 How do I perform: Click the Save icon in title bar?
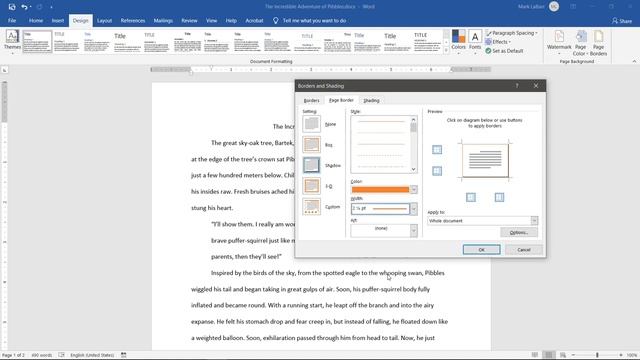(x=11, y=7)
